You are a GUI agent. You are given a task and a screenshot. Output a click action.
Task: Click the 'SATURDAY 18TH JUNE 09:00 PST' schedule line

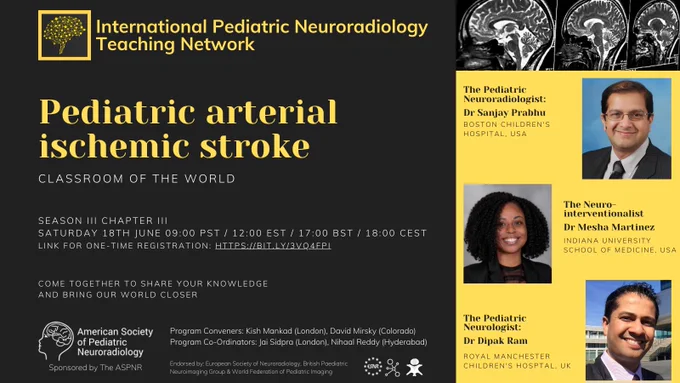(x=232, y=233)
